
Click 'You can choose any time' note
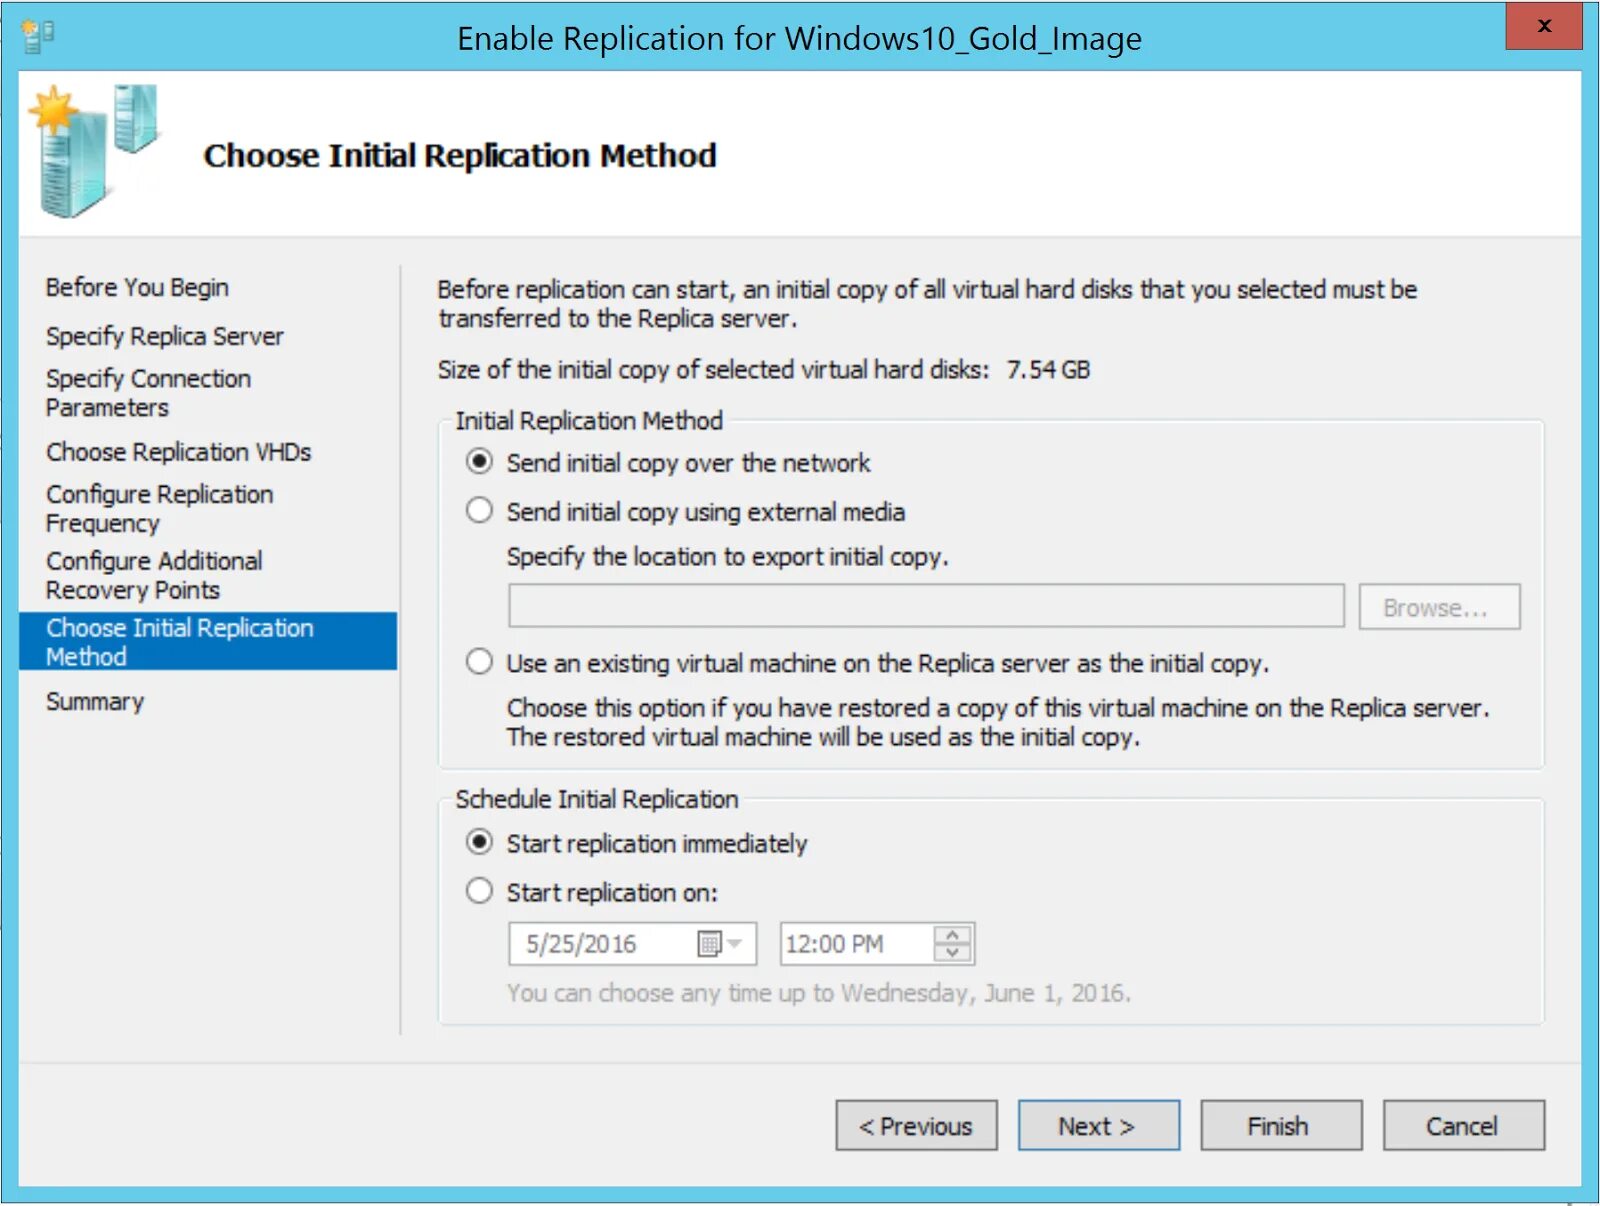click(x=819, y=994)
